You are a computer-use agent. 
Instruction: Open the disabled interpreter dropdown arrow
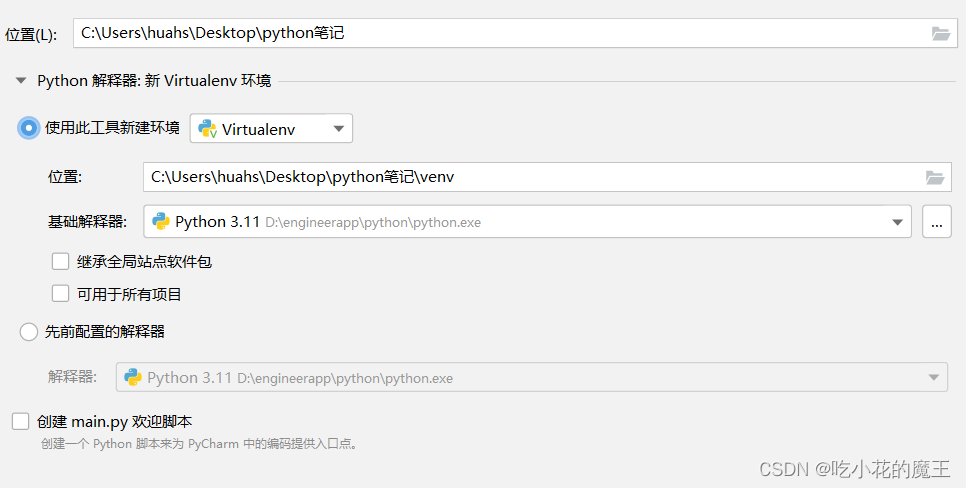[933, 377]
